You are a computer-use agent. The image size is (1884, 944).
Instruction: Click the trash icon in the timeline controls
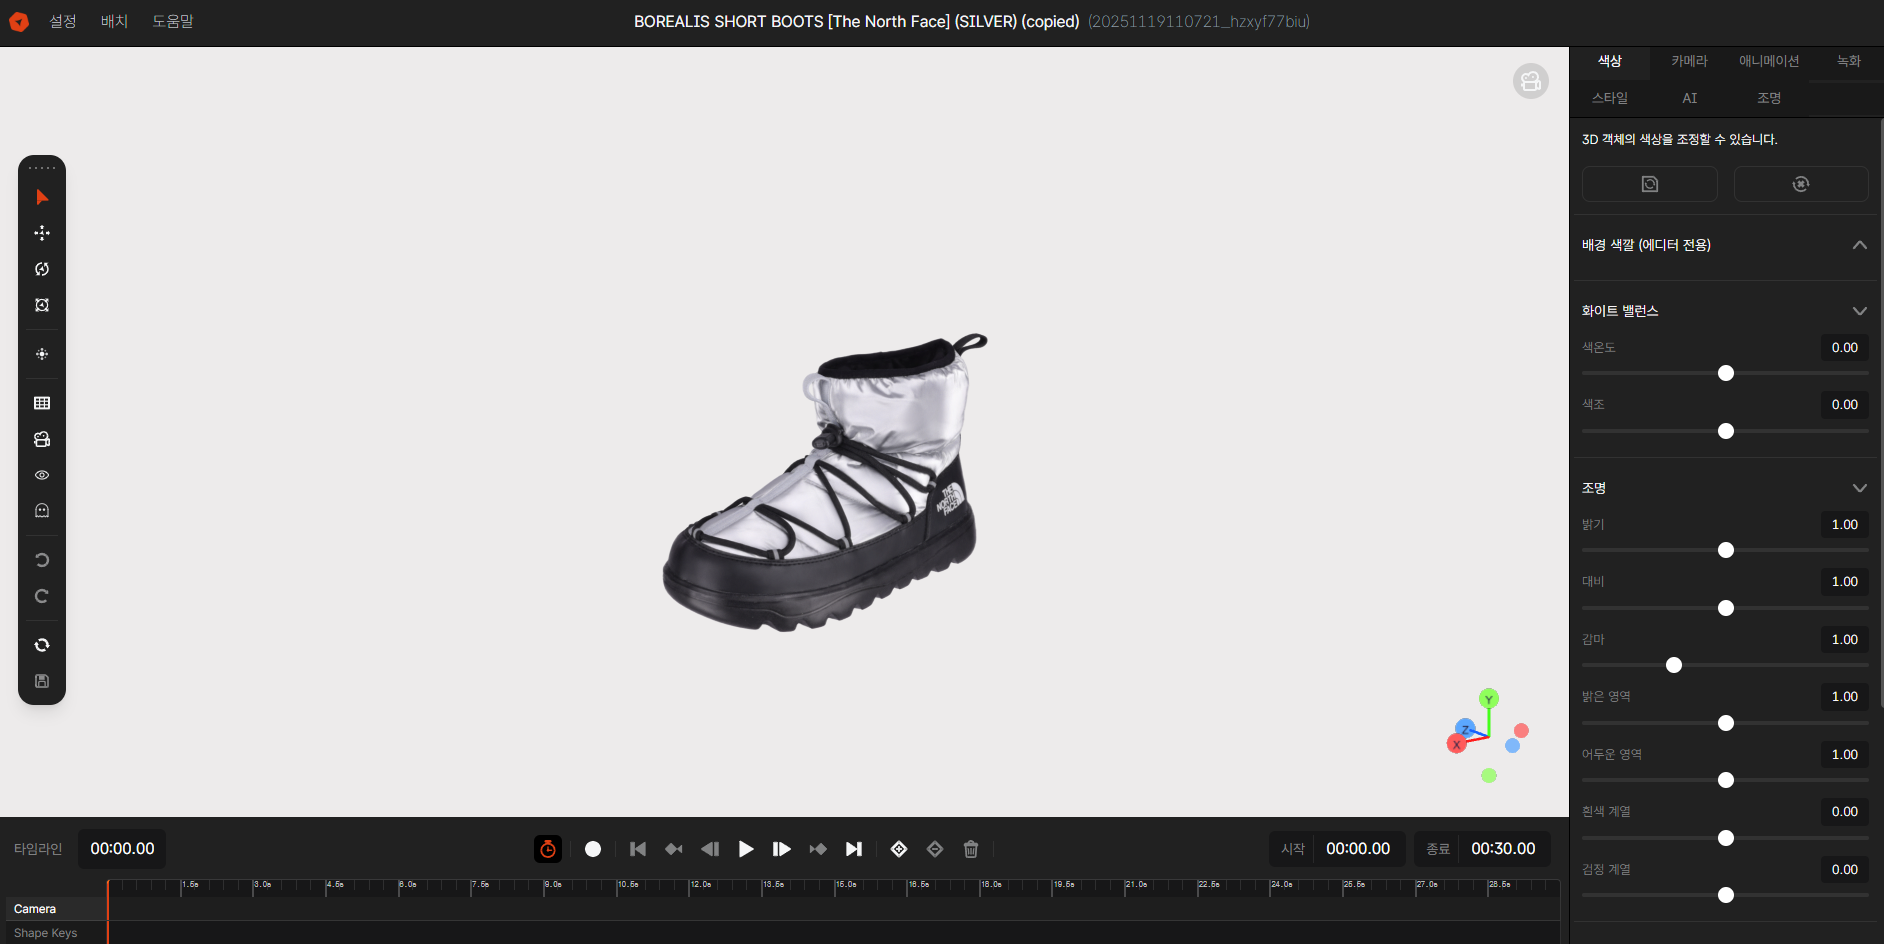971,849
